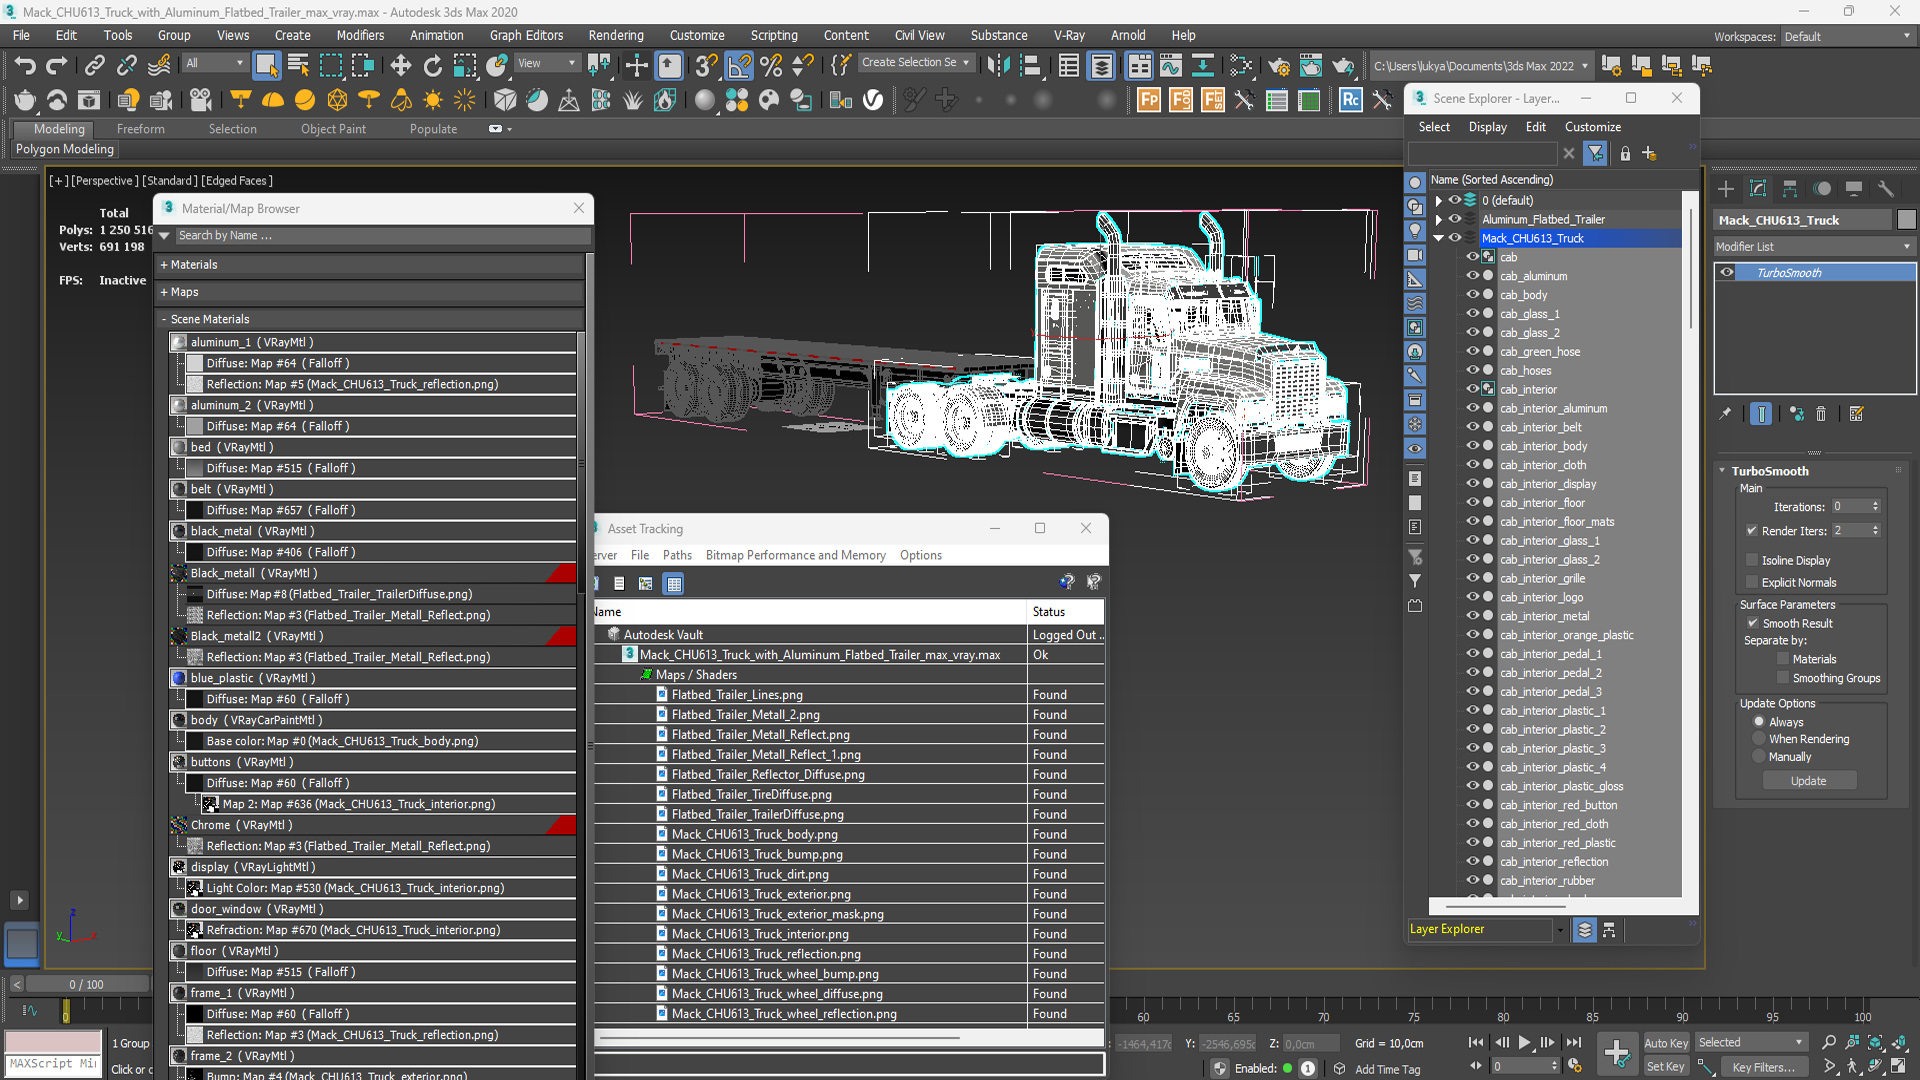
Task: Click the object color swatch beside name
Action: 1906,220
